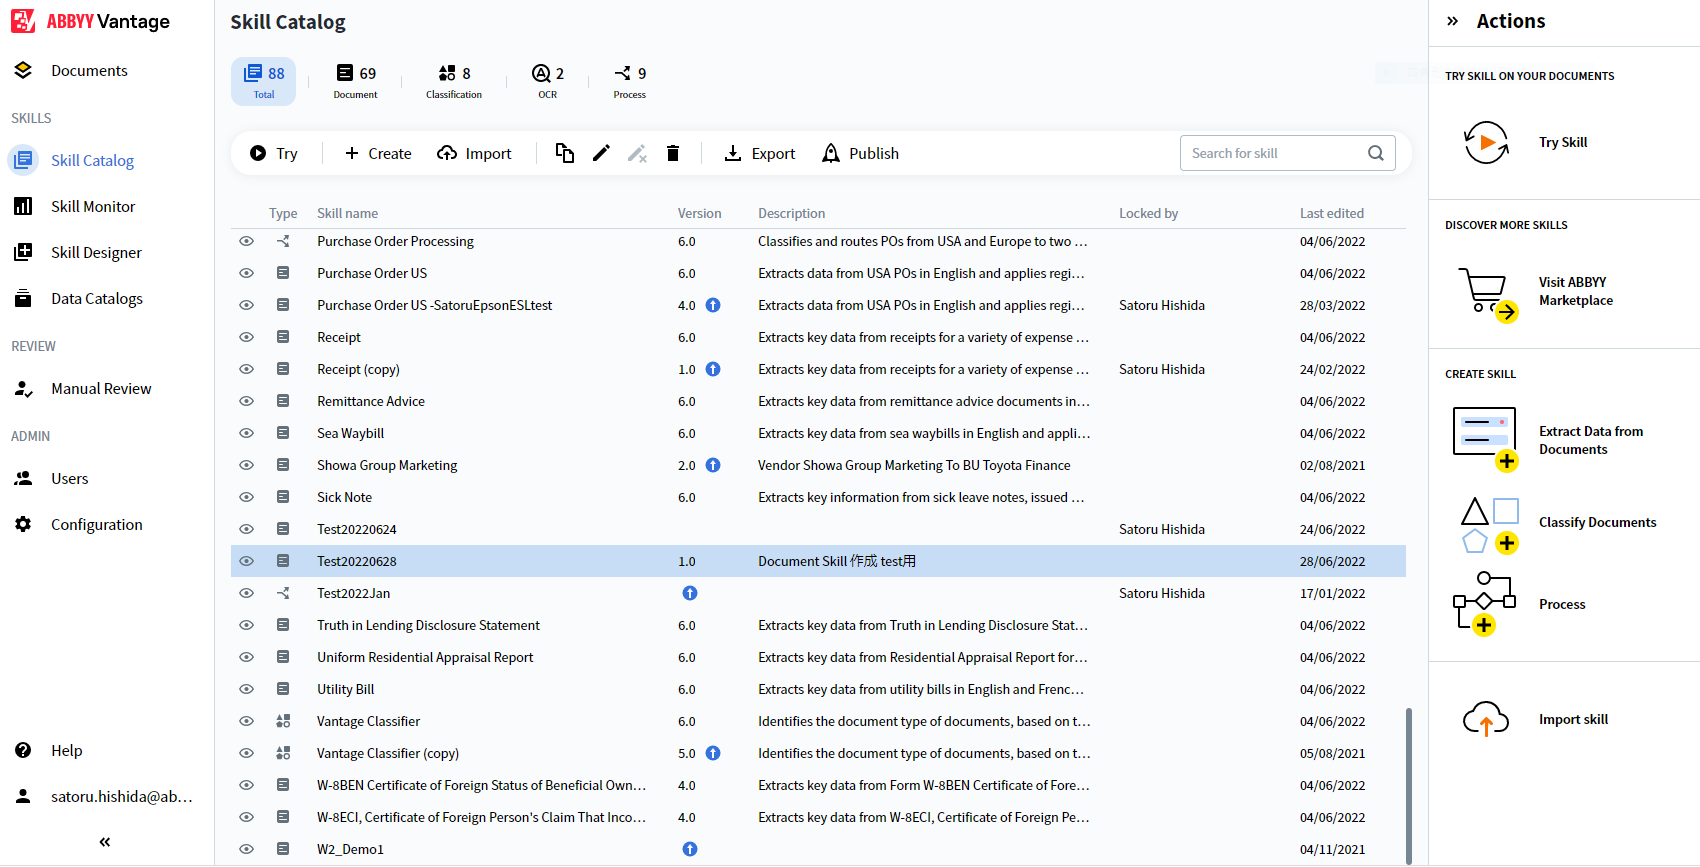The height and width of the screenshot is (867, 1700).
Task: Select the Total 88 skills tab
Action: coord(264,81)
